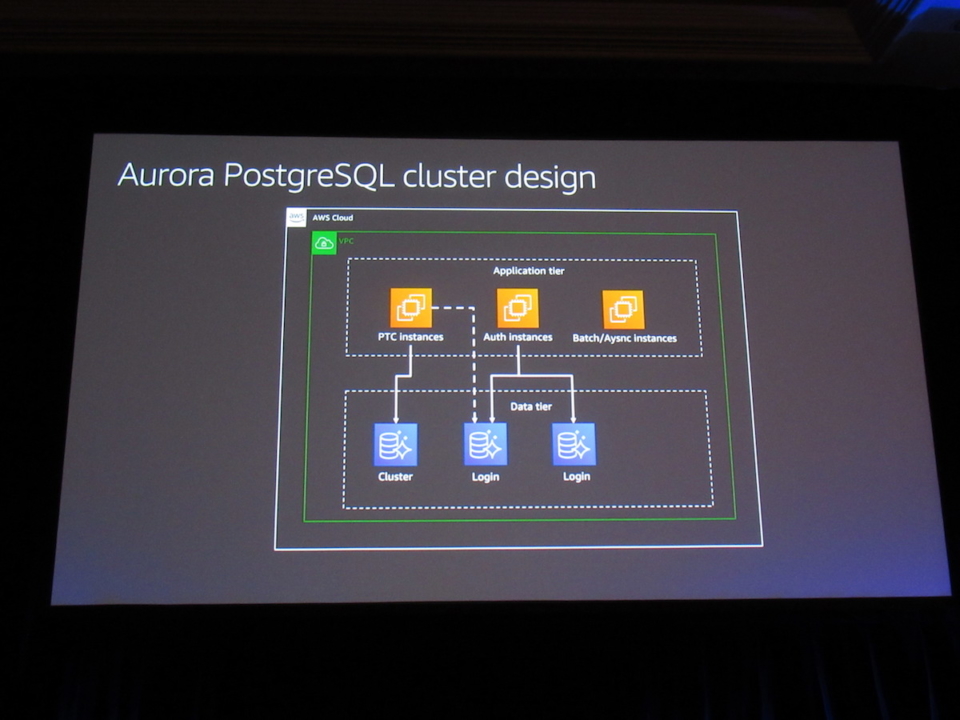Click the Auth instances label
The image size is (960, 720).
[518, 337]
